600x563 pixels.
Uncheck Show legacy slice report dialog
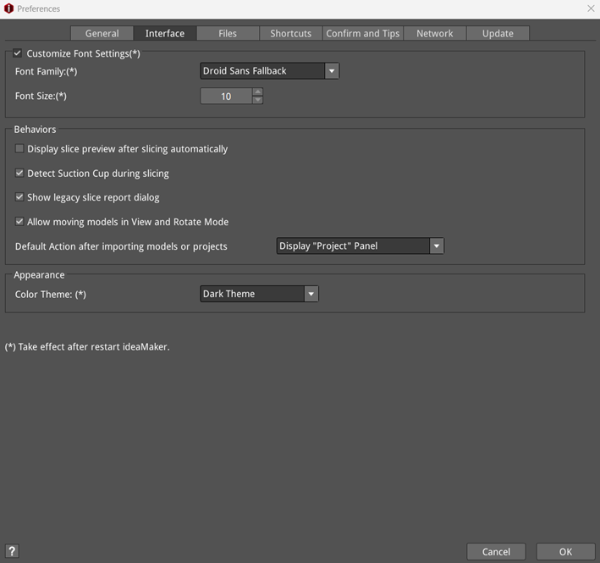tap(20, 198)
